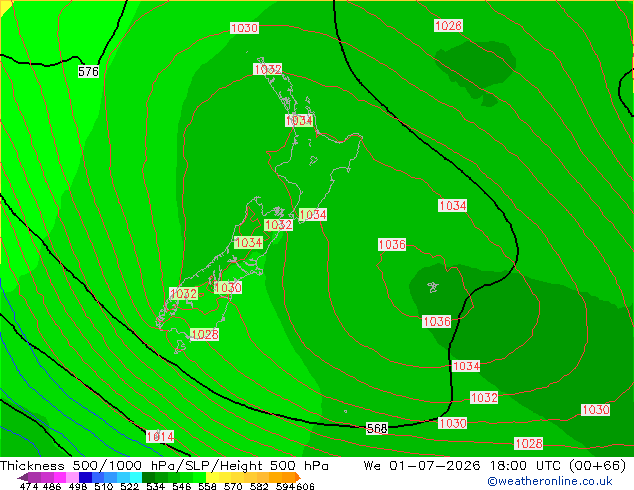Click the purple arrow at legend's left end
Screen dimensions: 634x490
tap(23, 477)
